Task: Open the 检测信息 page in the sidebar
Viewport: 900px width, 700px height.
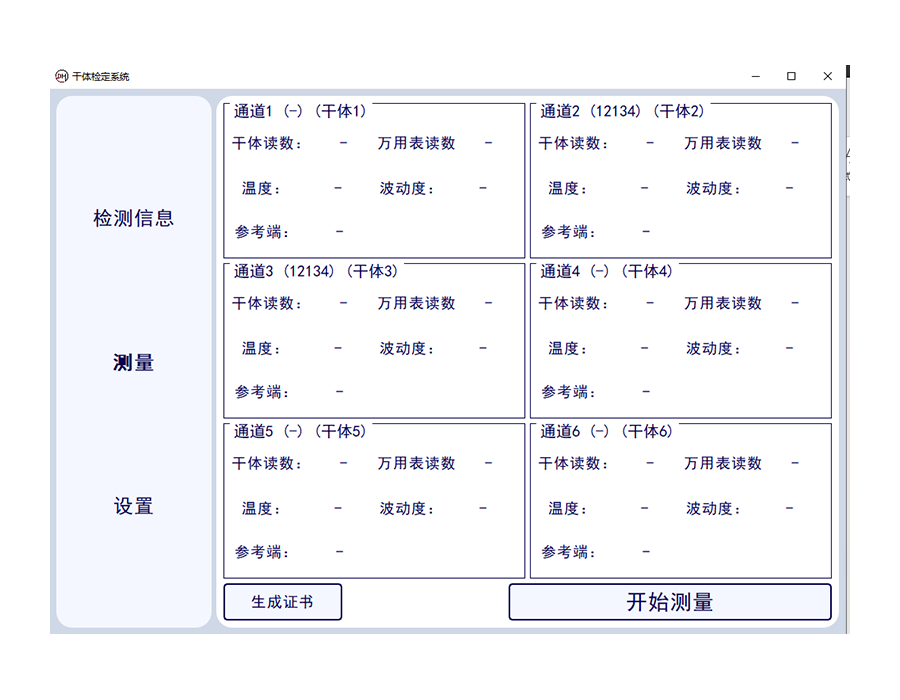Action: pos(134,218)
